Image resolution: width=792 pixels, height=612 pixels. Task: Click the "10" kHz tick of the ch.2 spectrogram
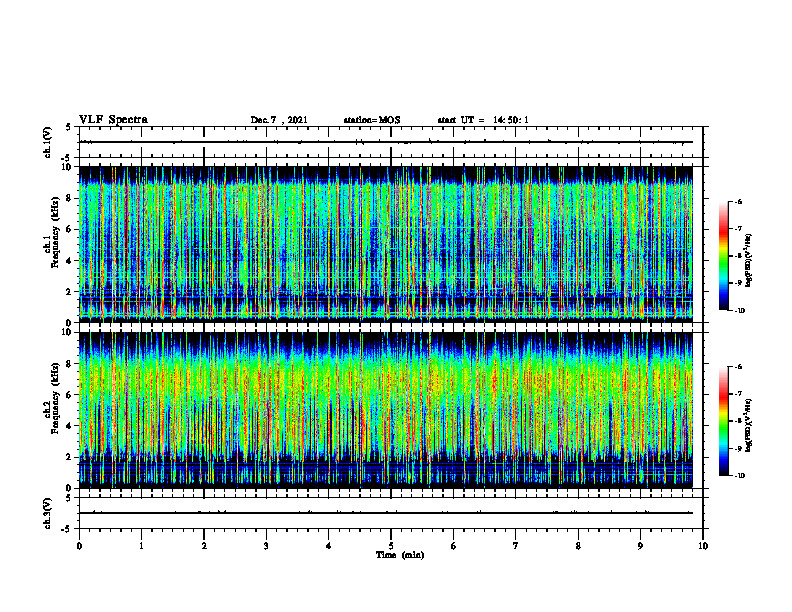(x=68, y=332)
